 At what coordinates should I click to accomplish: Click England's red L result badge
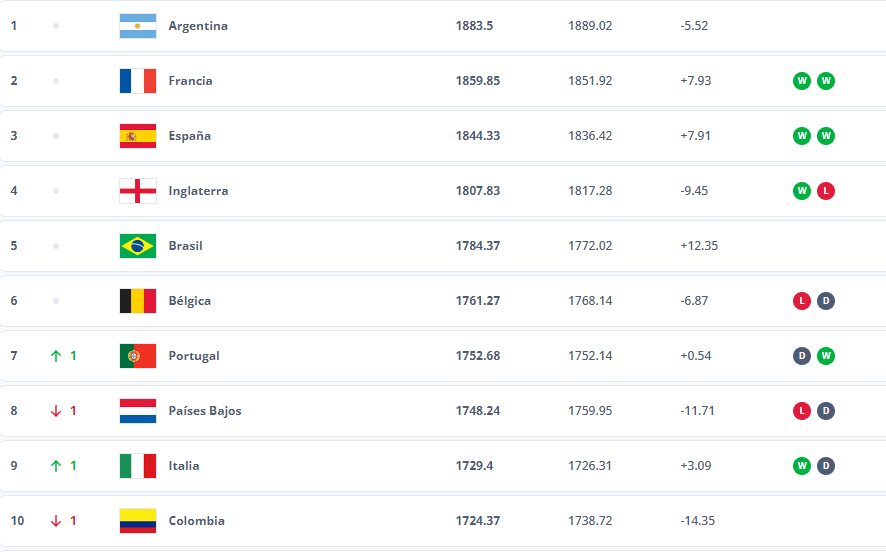pos(826,191)
